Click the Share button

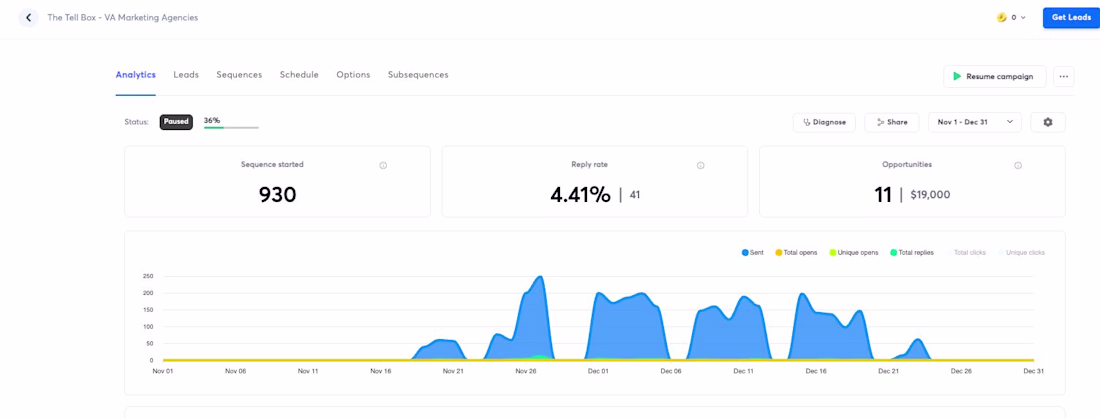(892, 122)
